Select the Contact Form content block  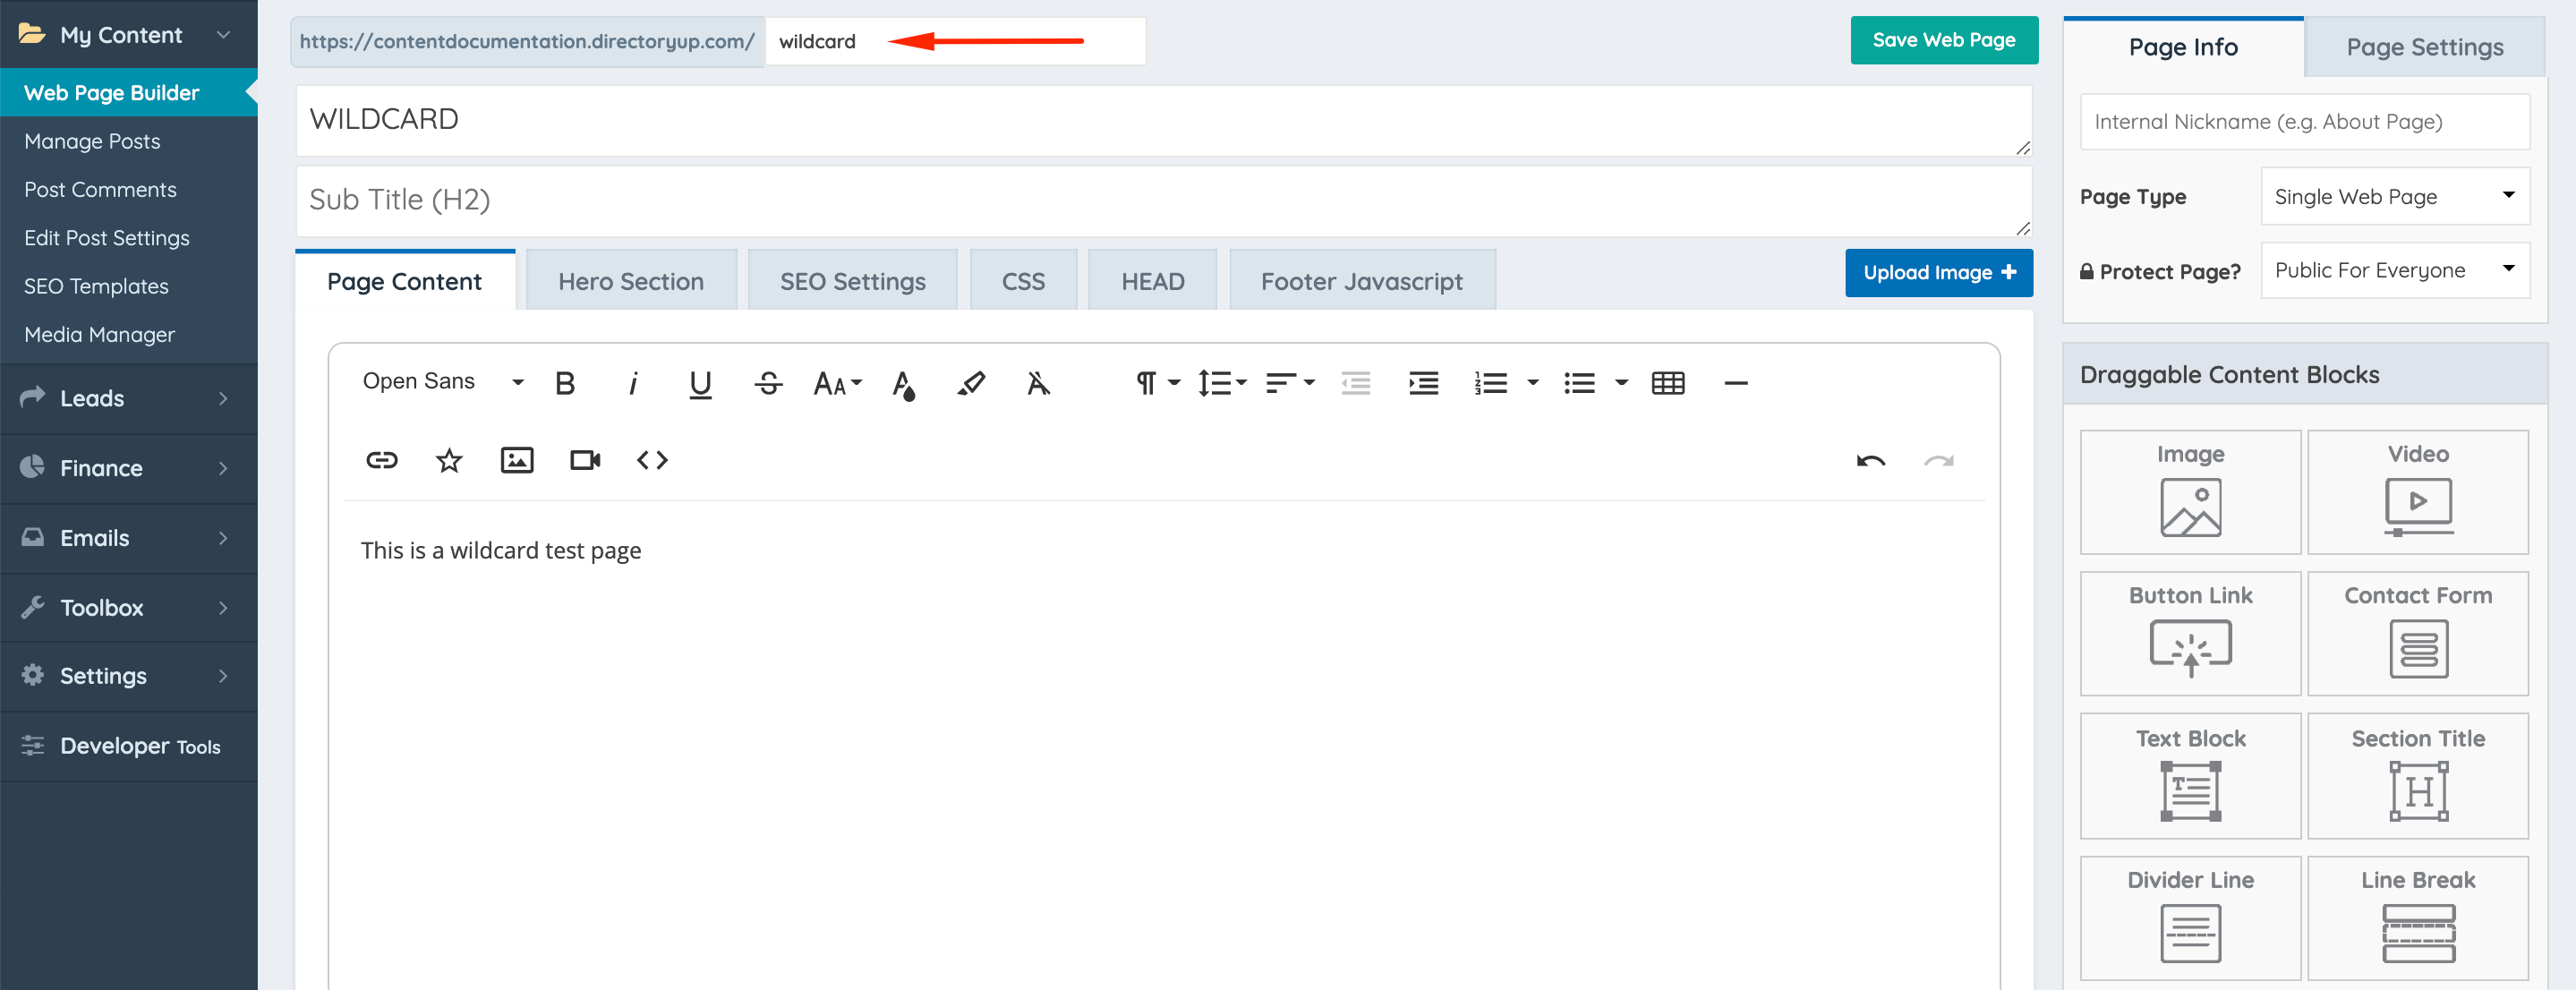point(2417,633)
